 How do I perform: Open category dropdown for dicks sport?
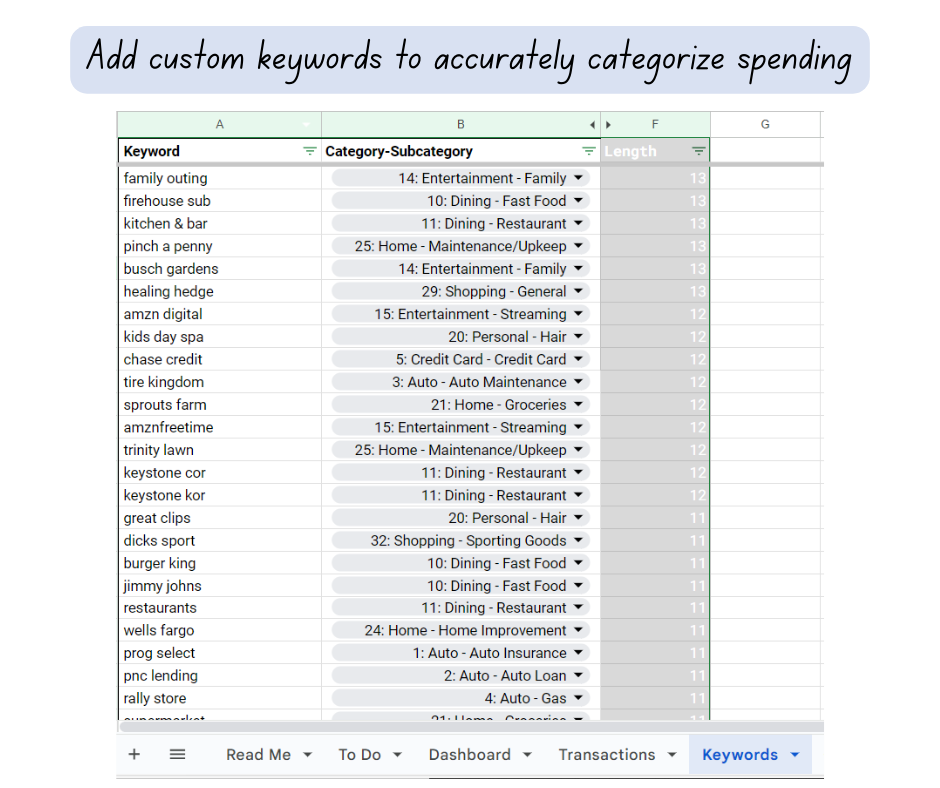(579, 540)
